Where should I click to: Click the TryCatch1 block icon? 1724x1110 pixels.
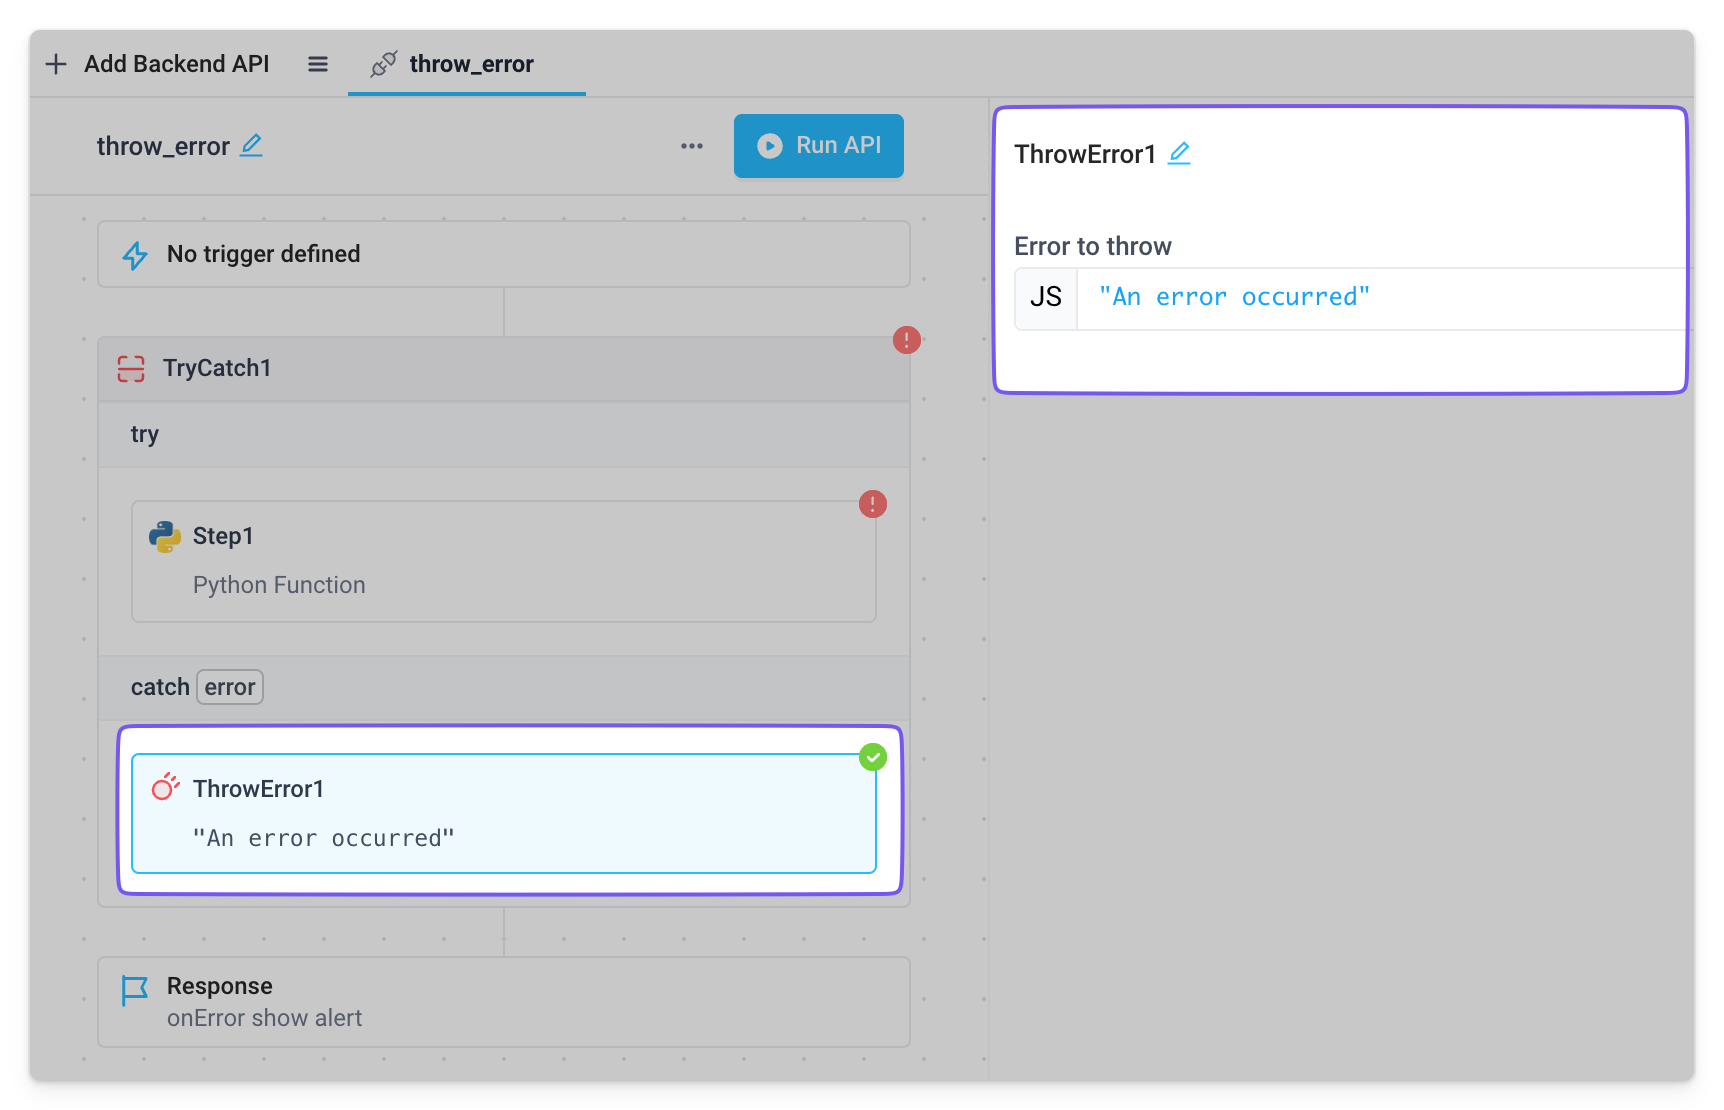pos(131,369)
